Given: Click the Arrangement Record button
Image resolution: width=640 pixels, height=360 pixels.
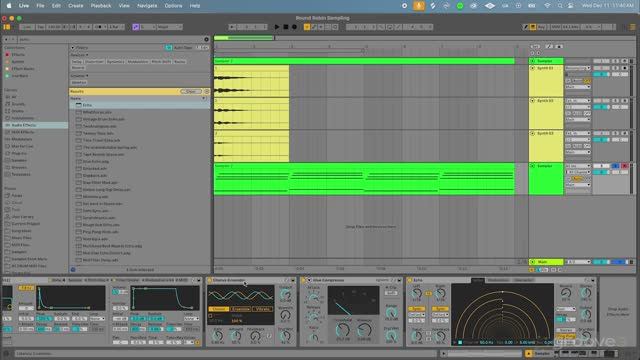Looking at the screenshot, I should tap(294, 27).
